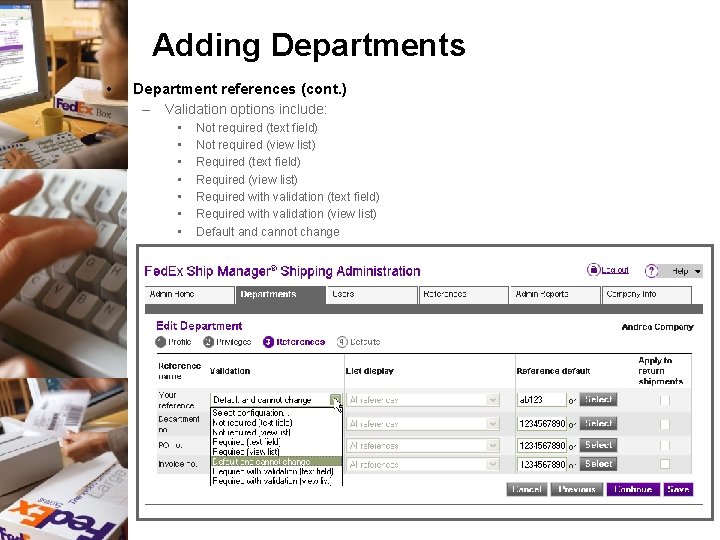This screenshot has height=540, width=720.
Task: Check return shipments for PO no.
Action: pyautogui.click(x=664, y=445)
